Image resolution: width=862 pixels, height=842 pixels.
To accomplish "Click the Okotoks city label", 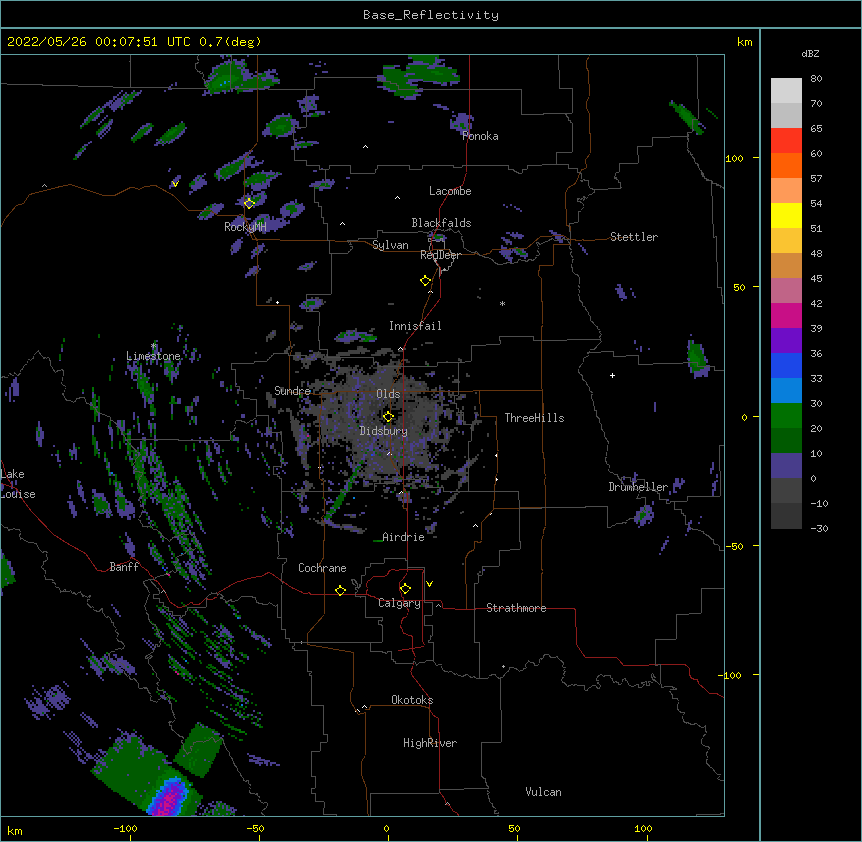I will tap(412, 700).
